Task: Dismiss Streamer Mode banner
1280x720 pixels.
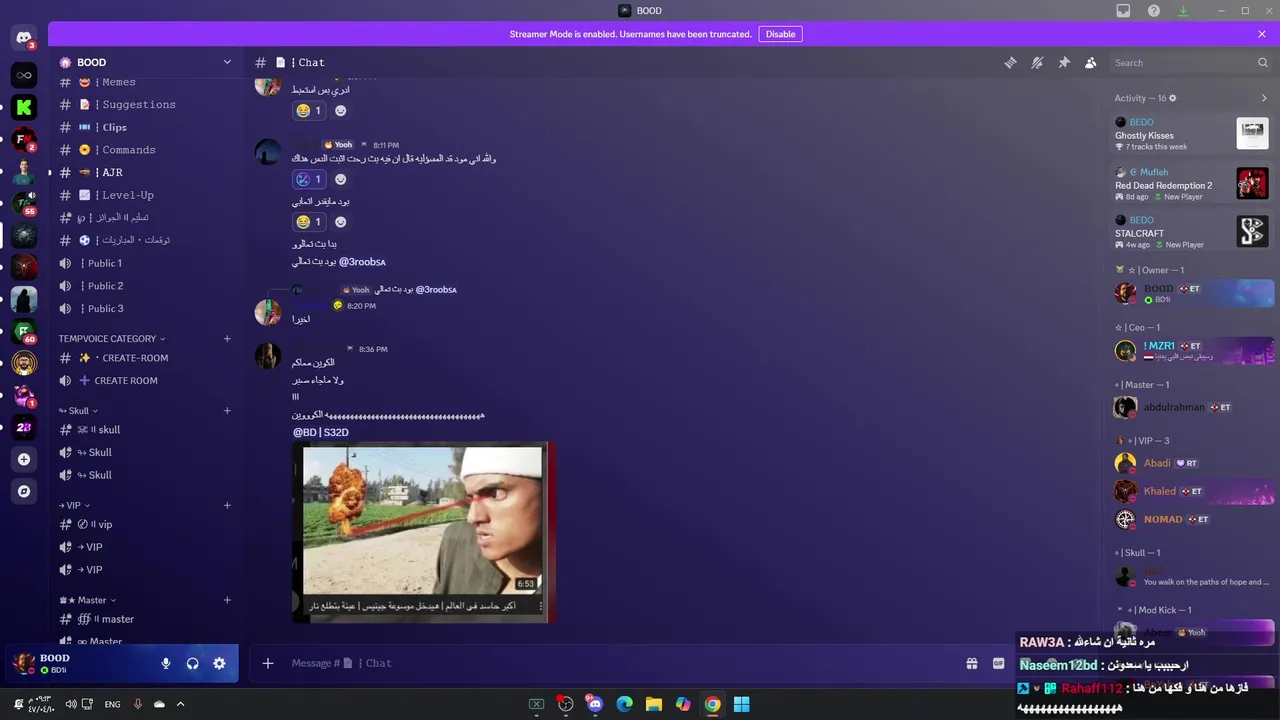Action: click(x=1262, y=34)
